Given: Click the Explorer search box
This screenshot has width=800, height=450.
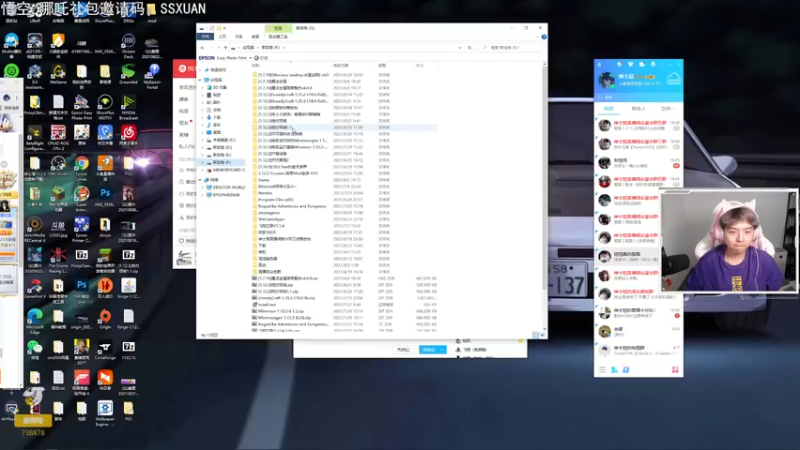Looking at the screenshot, I should [x=509, y=47].
